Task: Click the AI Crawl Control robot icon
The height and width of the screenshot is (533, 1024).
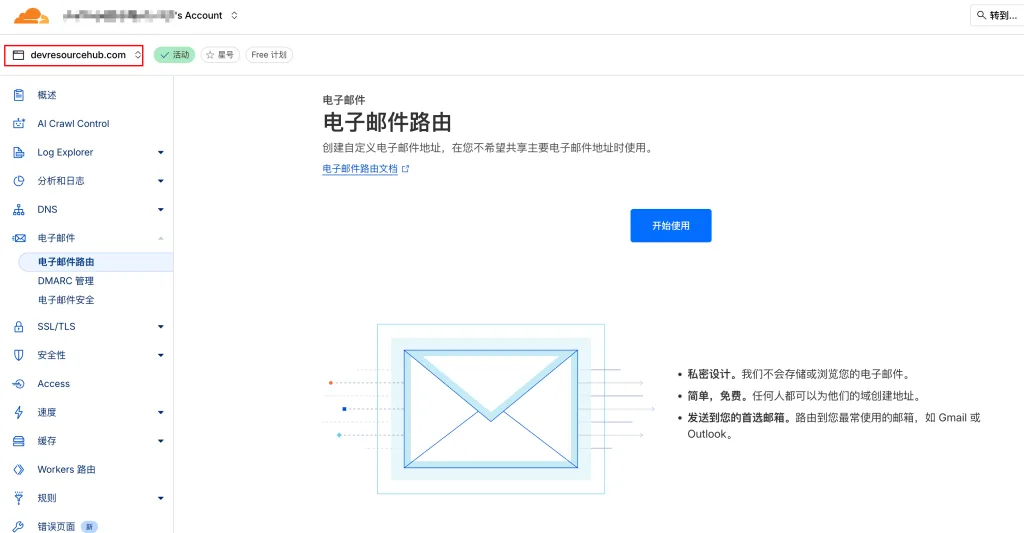Action: coord(19,123)
